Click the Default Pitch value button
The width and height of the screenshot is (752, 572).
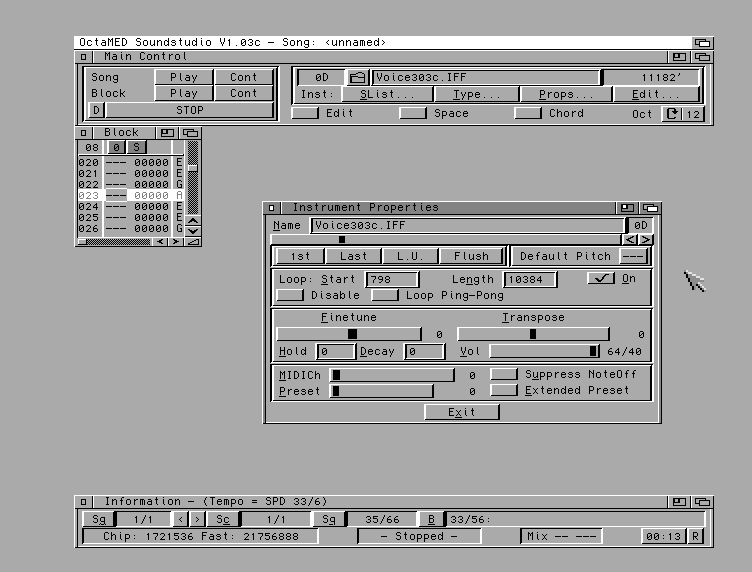[633, 256]
